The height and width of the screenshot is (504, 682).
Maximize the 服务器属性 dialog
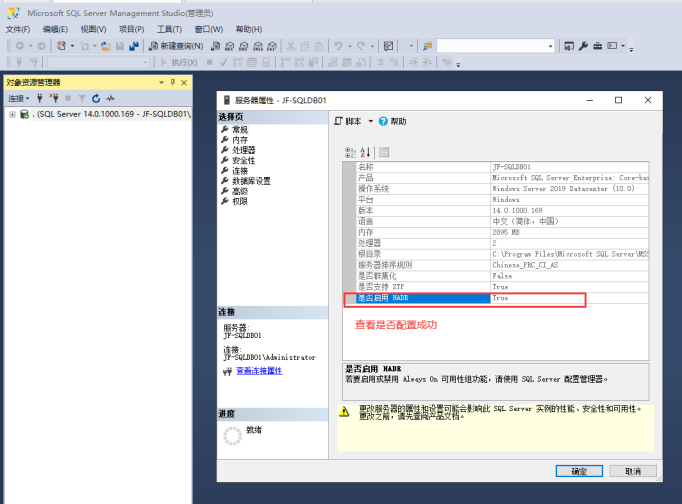point(618,100)
